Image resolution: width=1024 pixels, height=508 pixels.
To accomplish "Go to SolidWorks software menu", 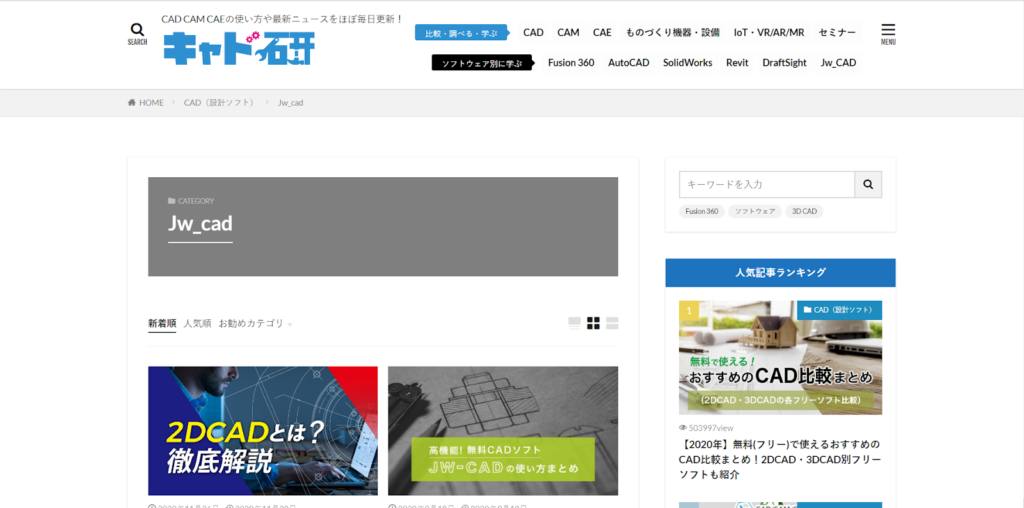I will pyautogui.click(x=688, y=63).
